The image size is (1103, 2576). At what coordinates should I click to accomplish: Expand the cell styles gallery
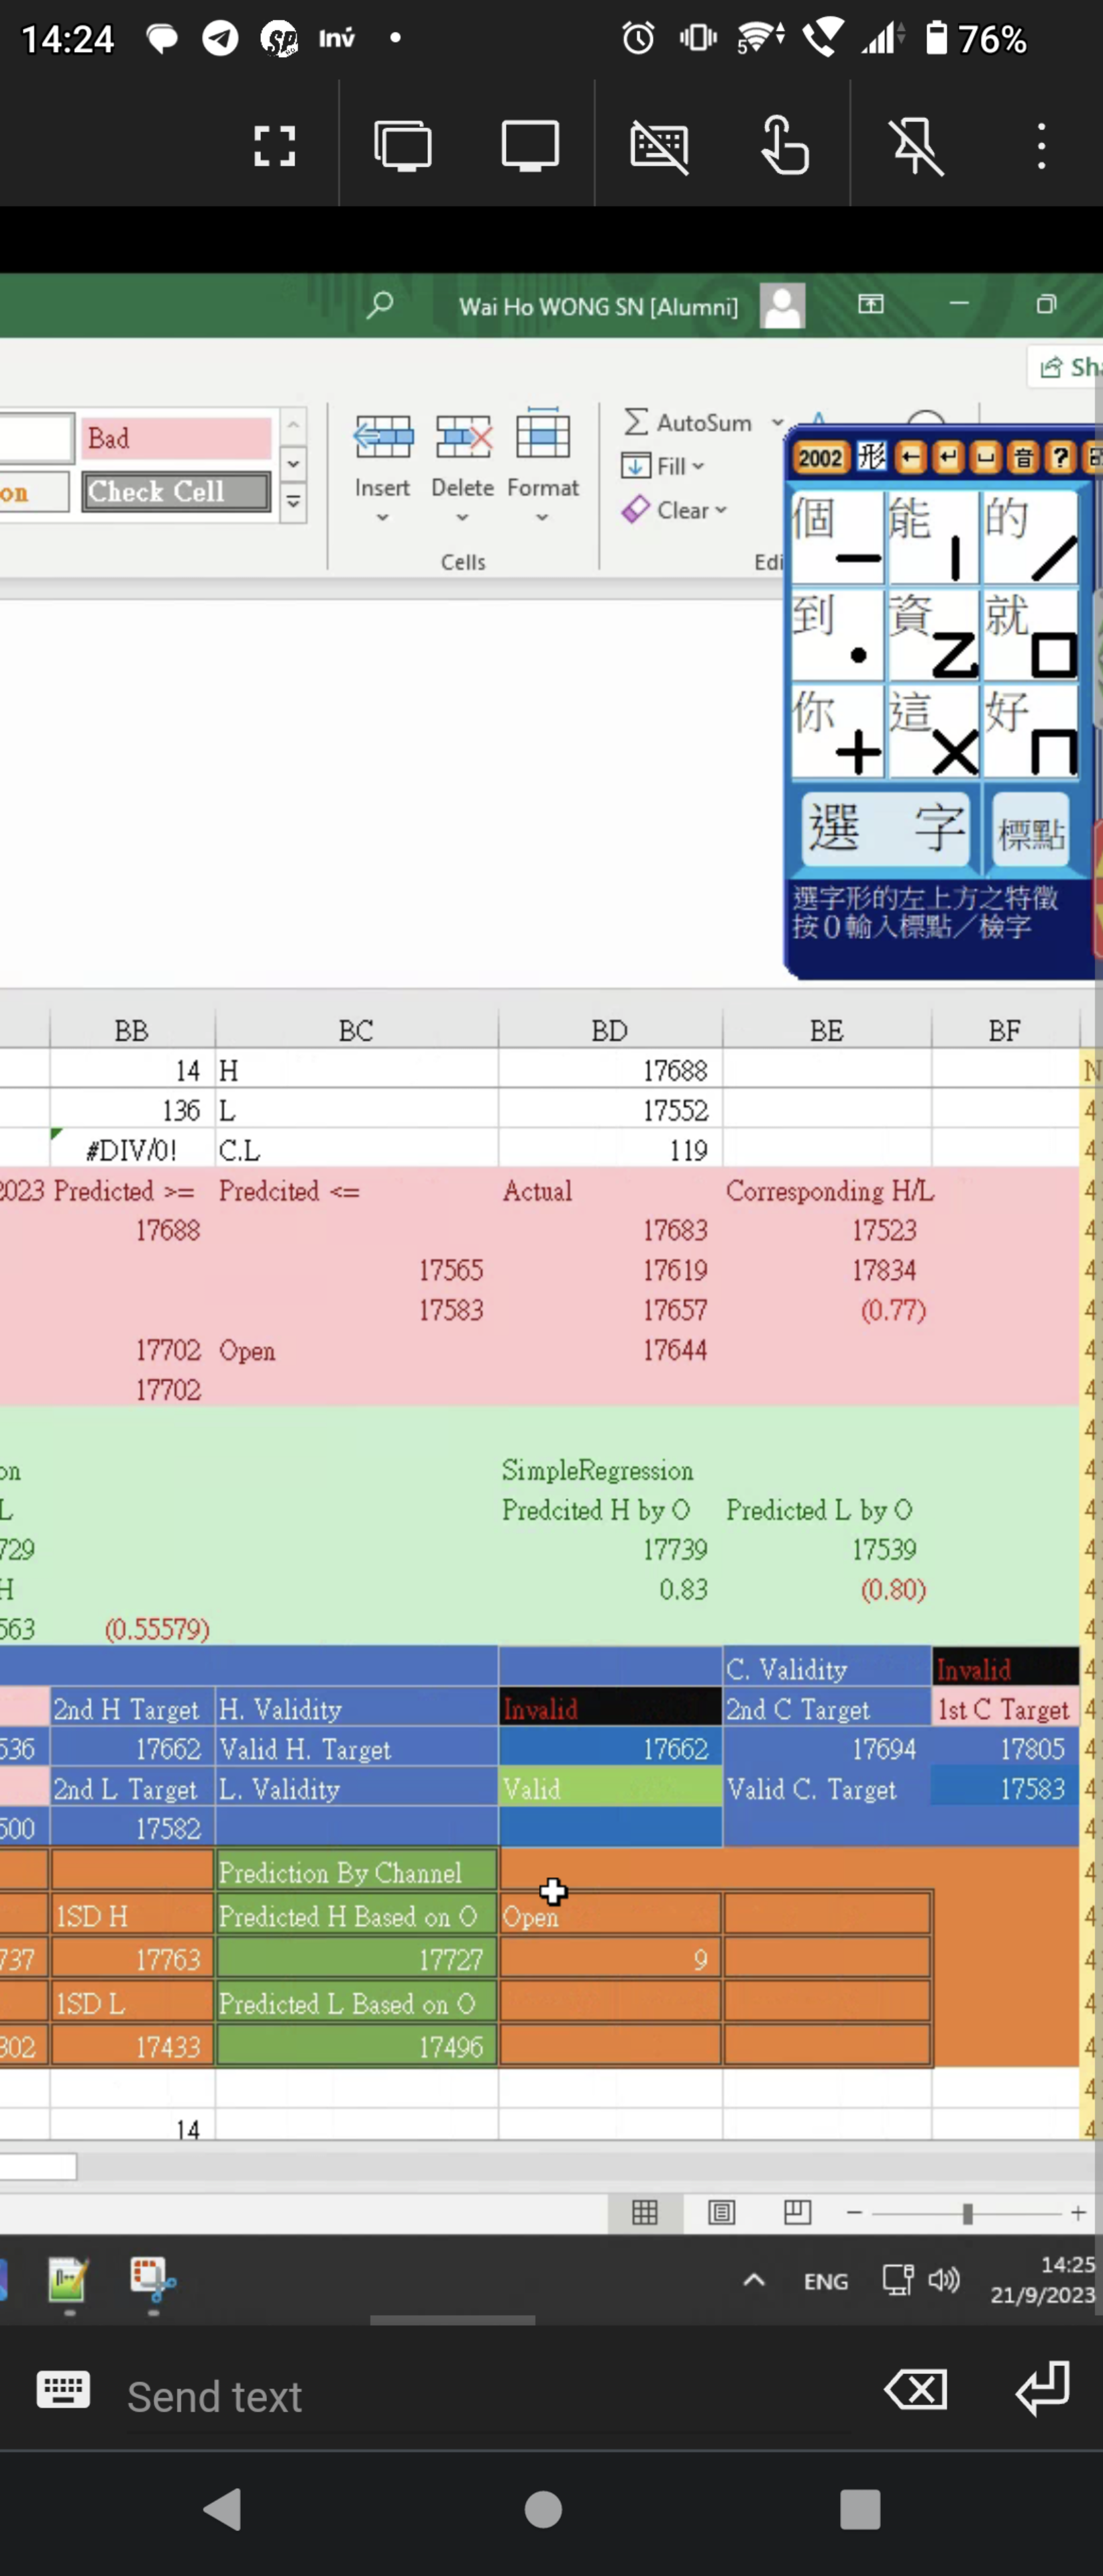[293, 502]
